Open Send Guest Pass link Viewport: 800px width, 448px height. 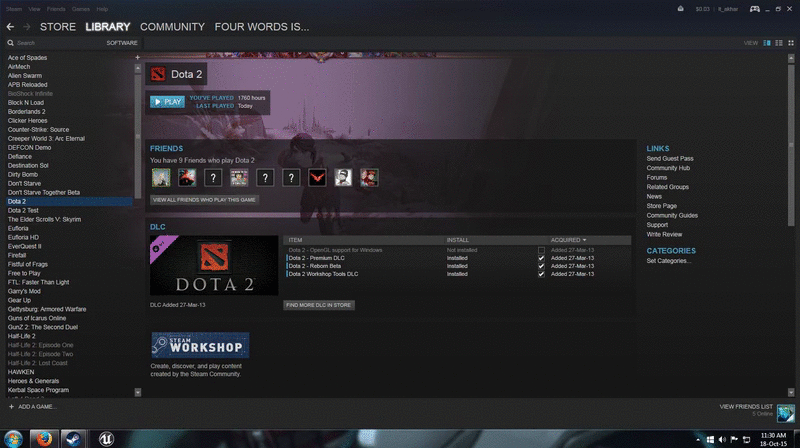pos(670,159)
